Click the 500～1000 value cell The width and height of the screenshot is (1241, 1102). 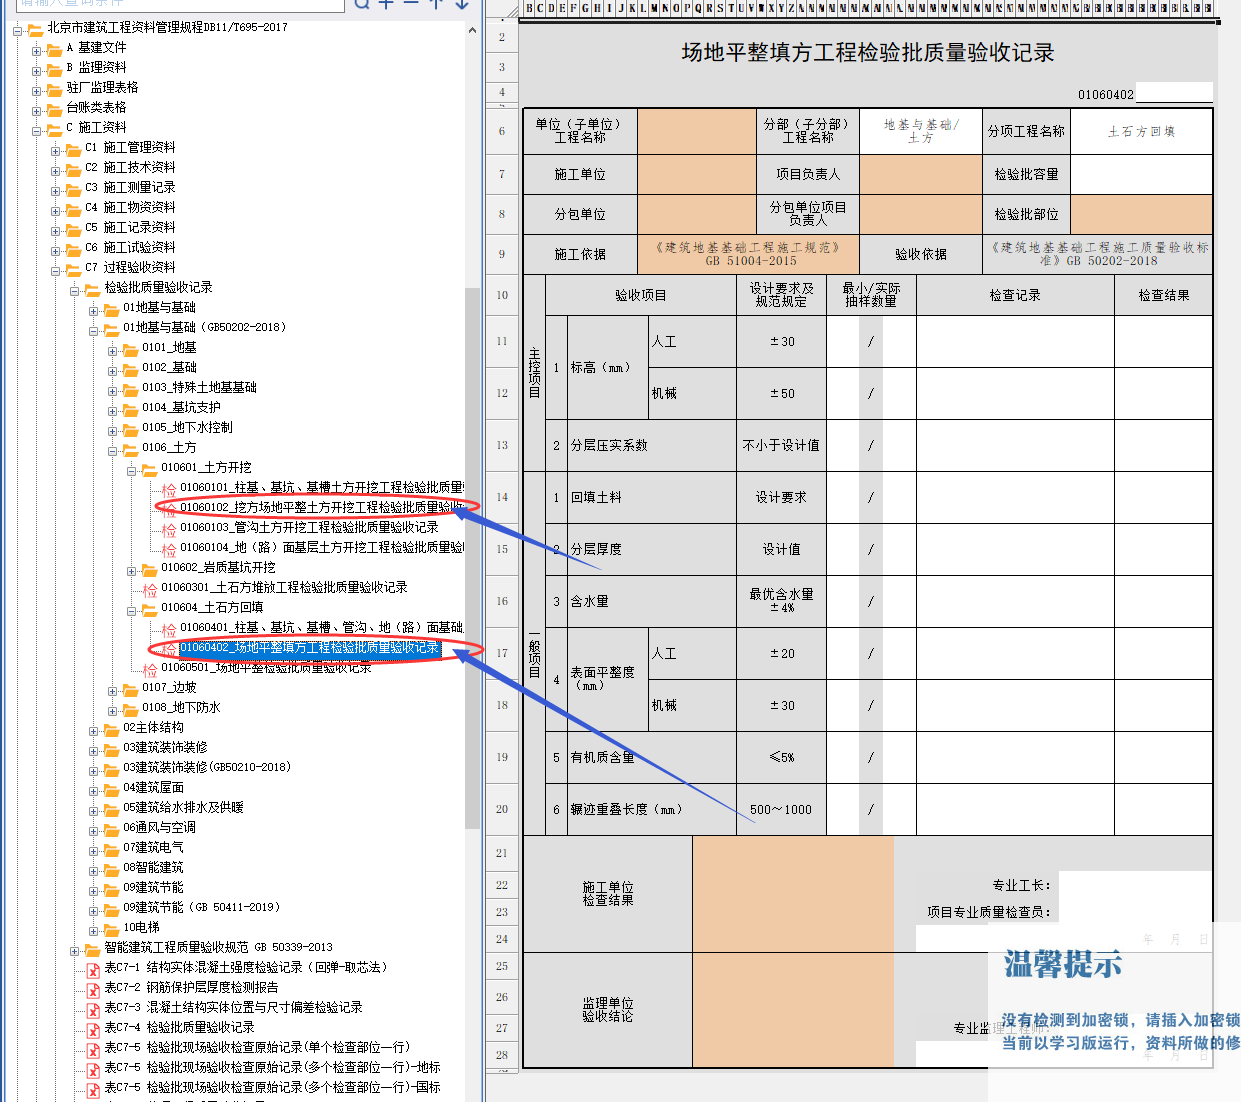[x=782, y=809]
